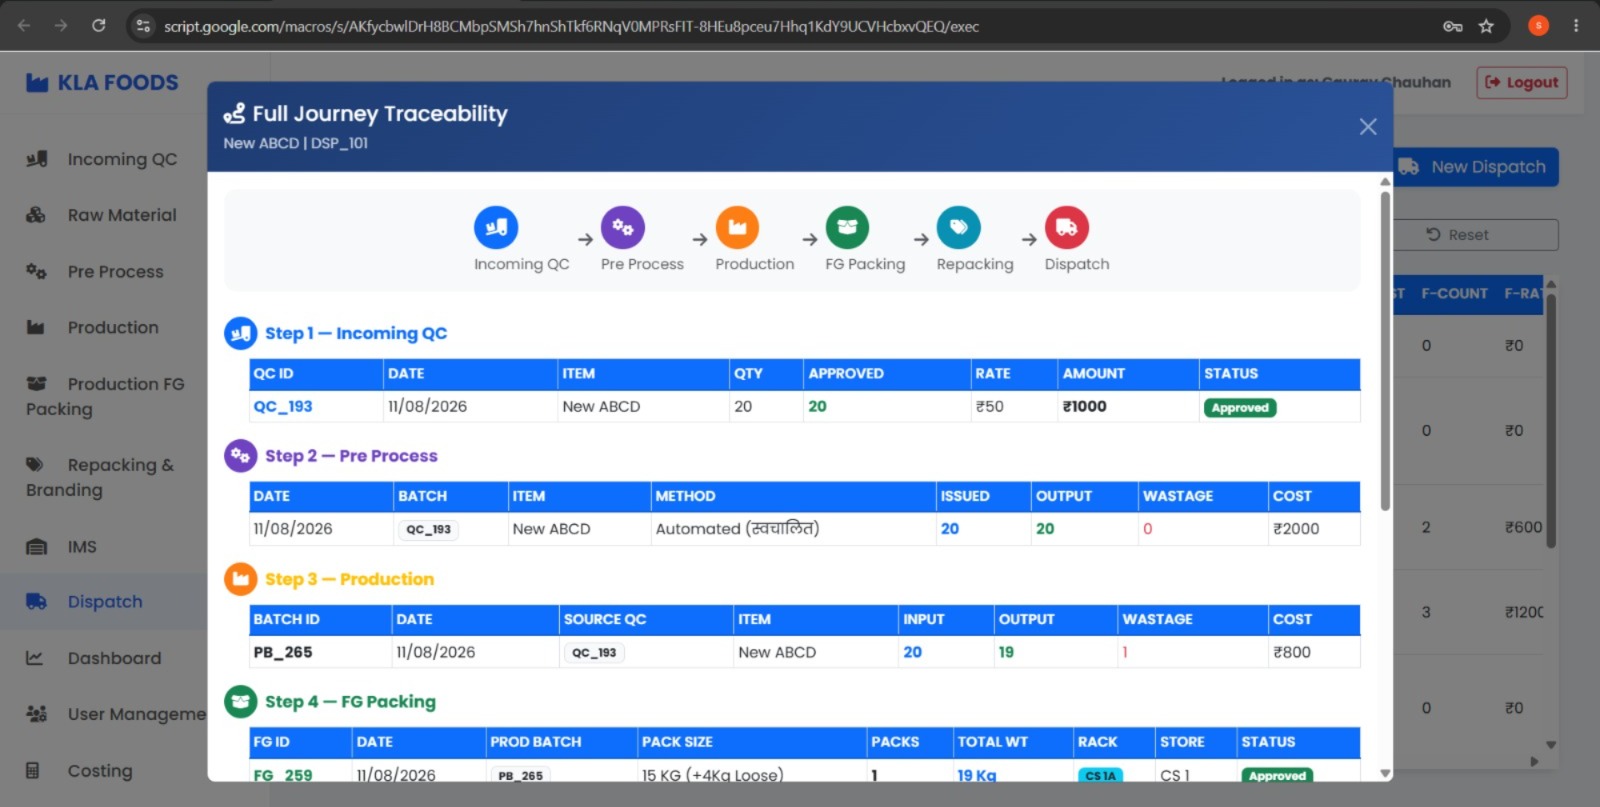Click the QC_193 batch badge in Pre Process row
This screenshot has height=807, width=1600.
(x=428, y=530)
